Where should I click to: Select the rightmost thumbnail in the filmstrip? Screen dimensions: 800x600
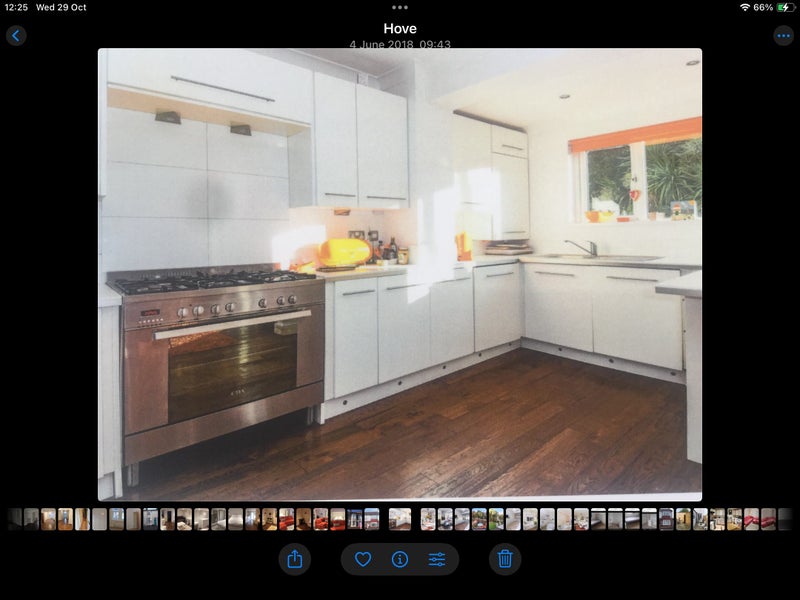point(785,519)
